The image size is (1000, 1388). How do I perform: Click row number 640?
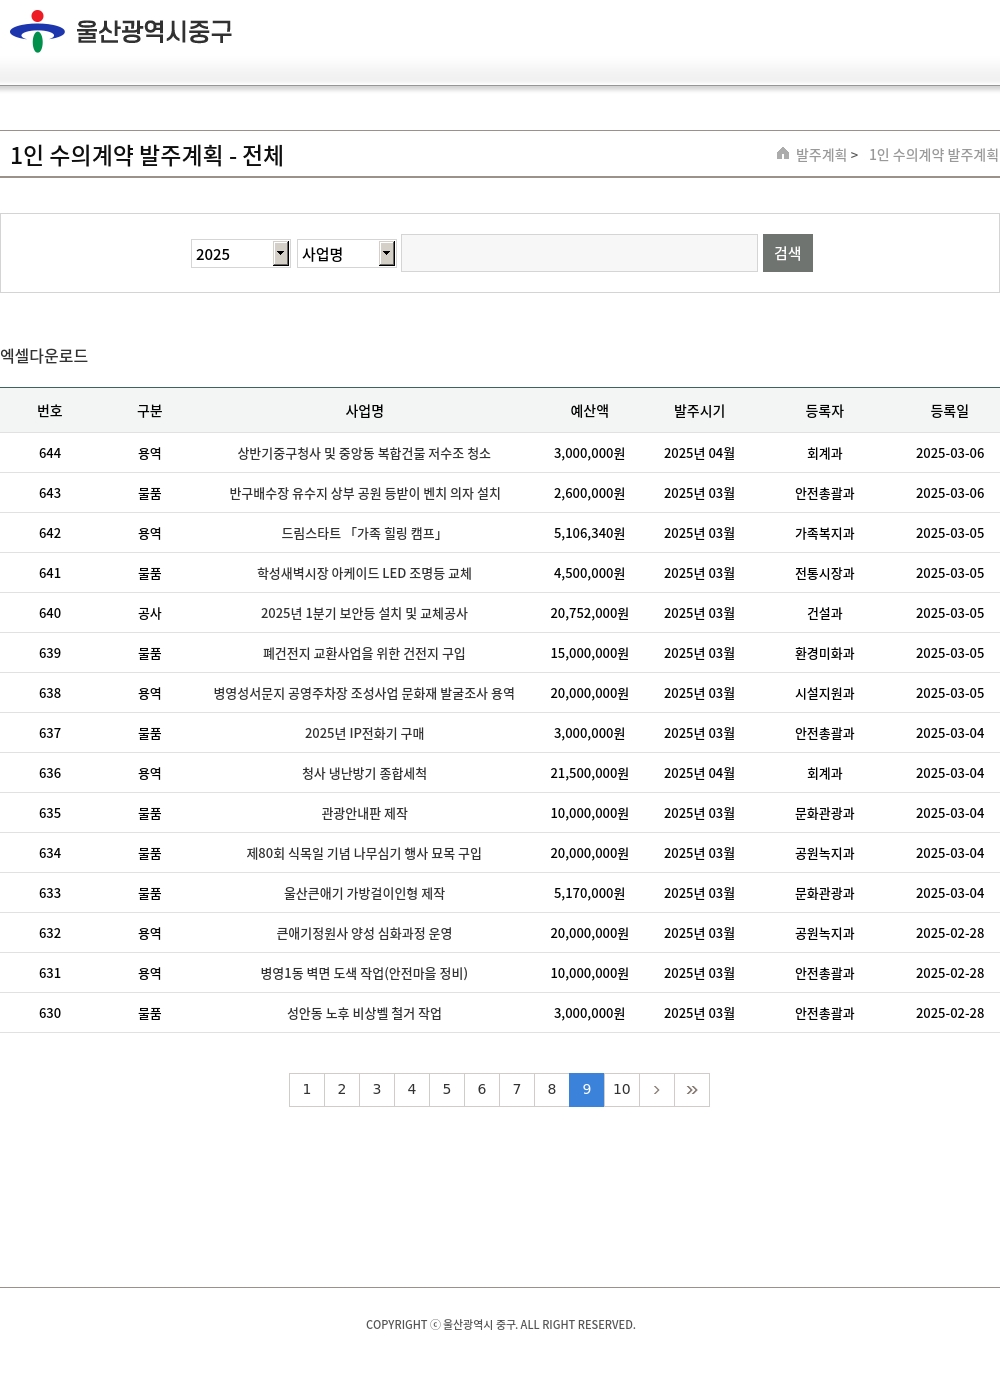tap(50, 613)
